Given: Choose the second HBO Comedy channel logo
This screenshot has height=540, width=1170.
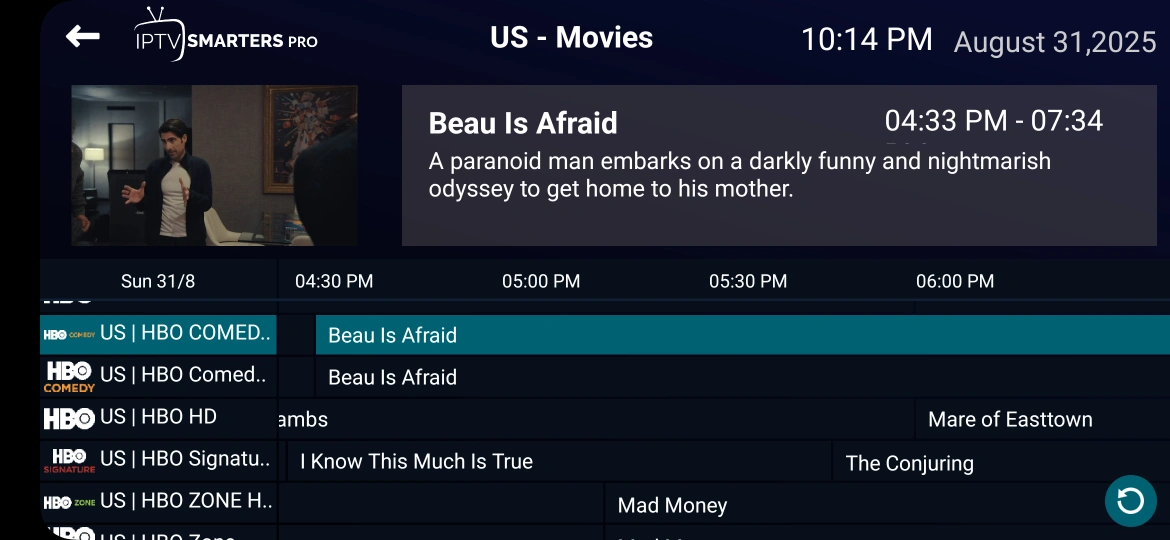Looking at the screenshot, I should pos(69,377).
